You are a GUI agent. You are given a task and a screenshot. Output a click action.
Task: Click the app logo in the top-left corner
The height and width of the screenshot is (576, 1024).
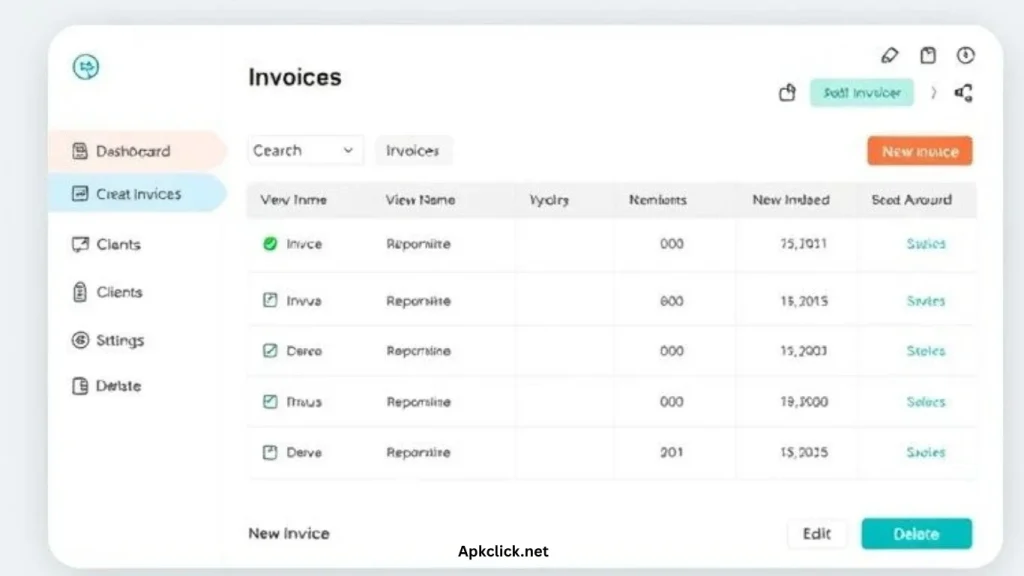[85, 67]
